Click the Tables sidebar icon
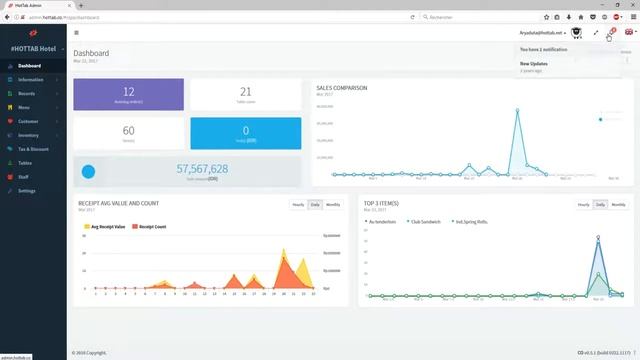This screenshot has width=640, height=360. pos(10,163)
